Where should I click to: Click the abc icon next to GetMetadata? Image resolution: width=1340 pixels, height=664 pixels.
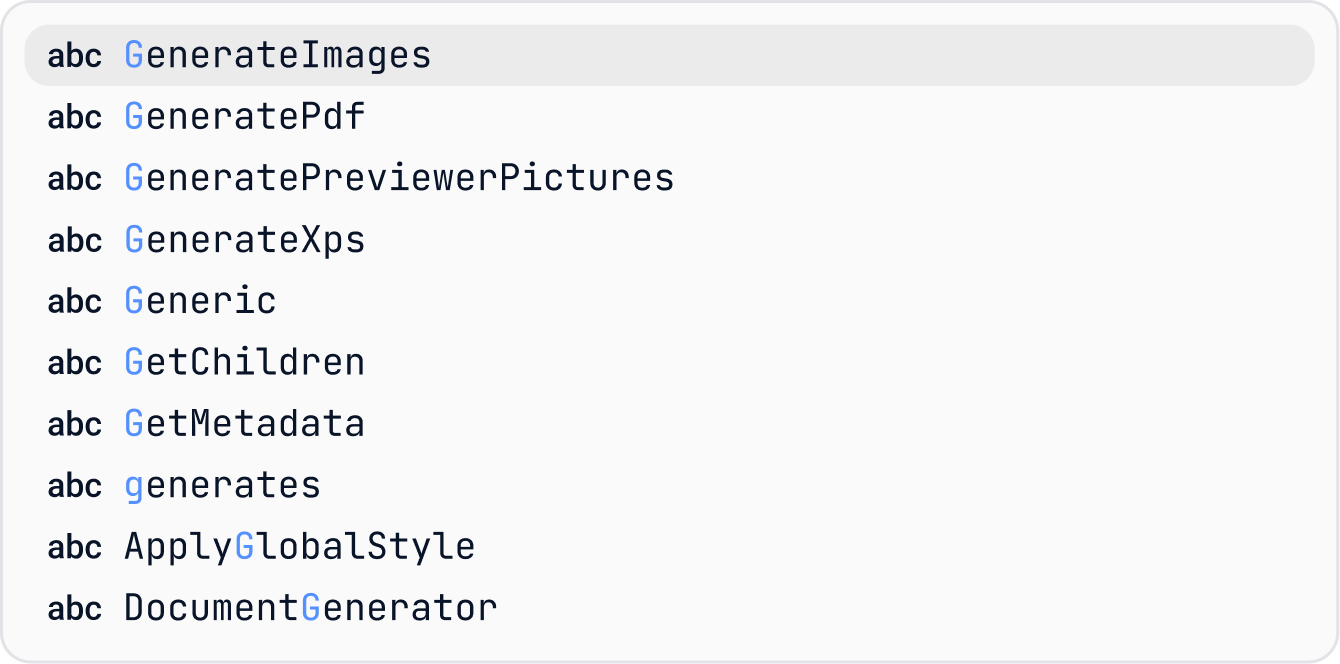click(x=75, y=425)
